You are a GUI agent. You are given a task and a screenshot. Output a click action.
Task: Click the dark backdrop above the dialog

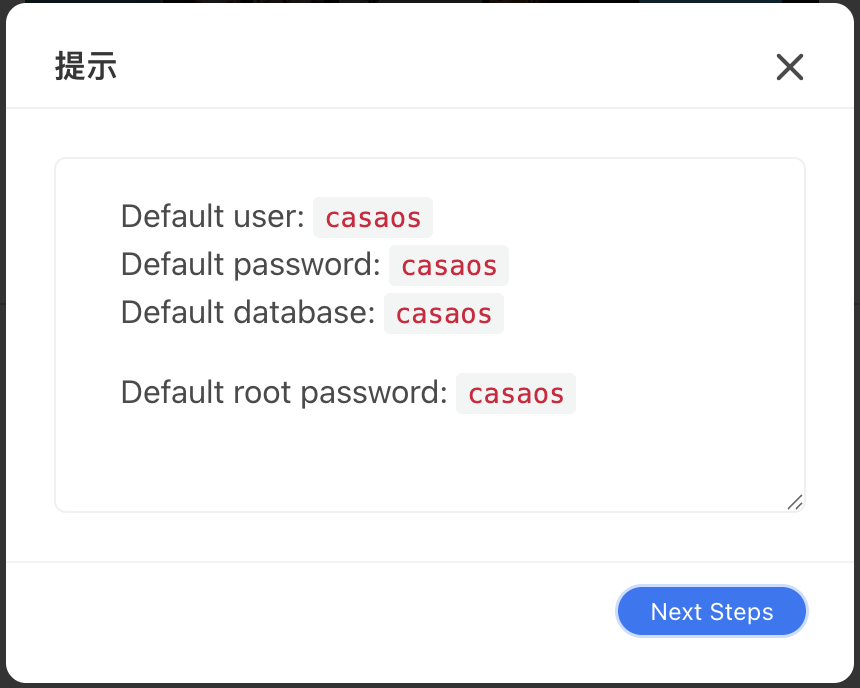(430, 1)
